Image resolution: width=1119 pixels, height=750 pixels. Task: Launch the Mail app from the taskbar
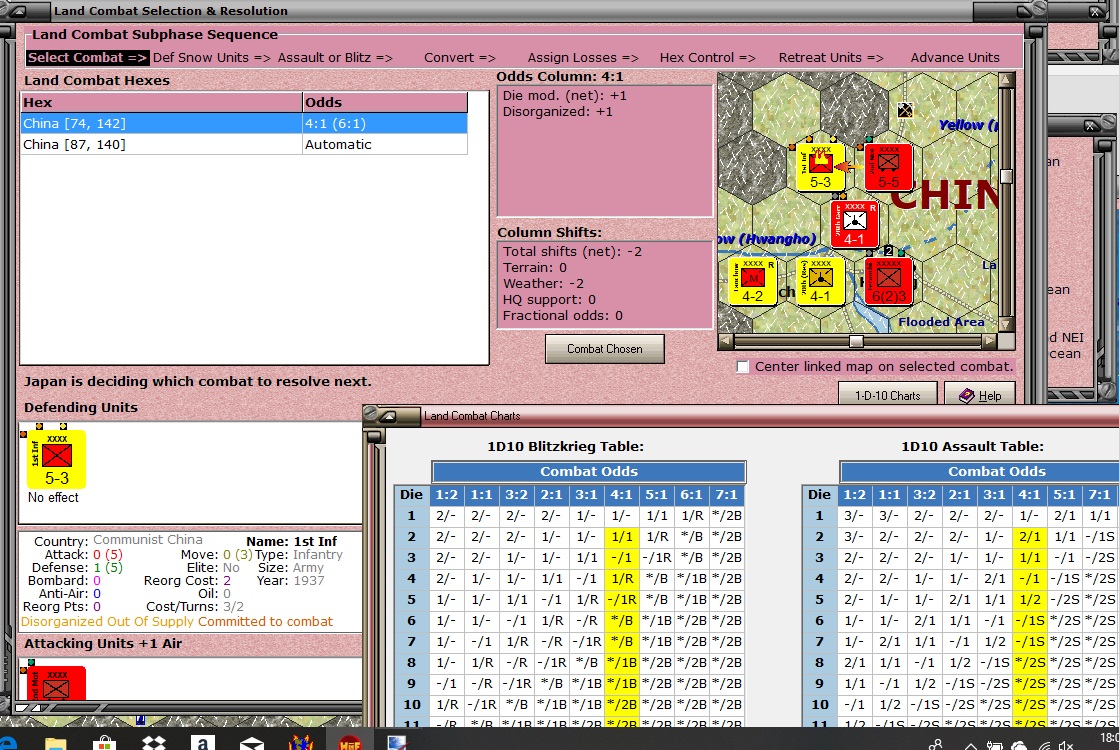pyautogui.click(x=251, y=743)
